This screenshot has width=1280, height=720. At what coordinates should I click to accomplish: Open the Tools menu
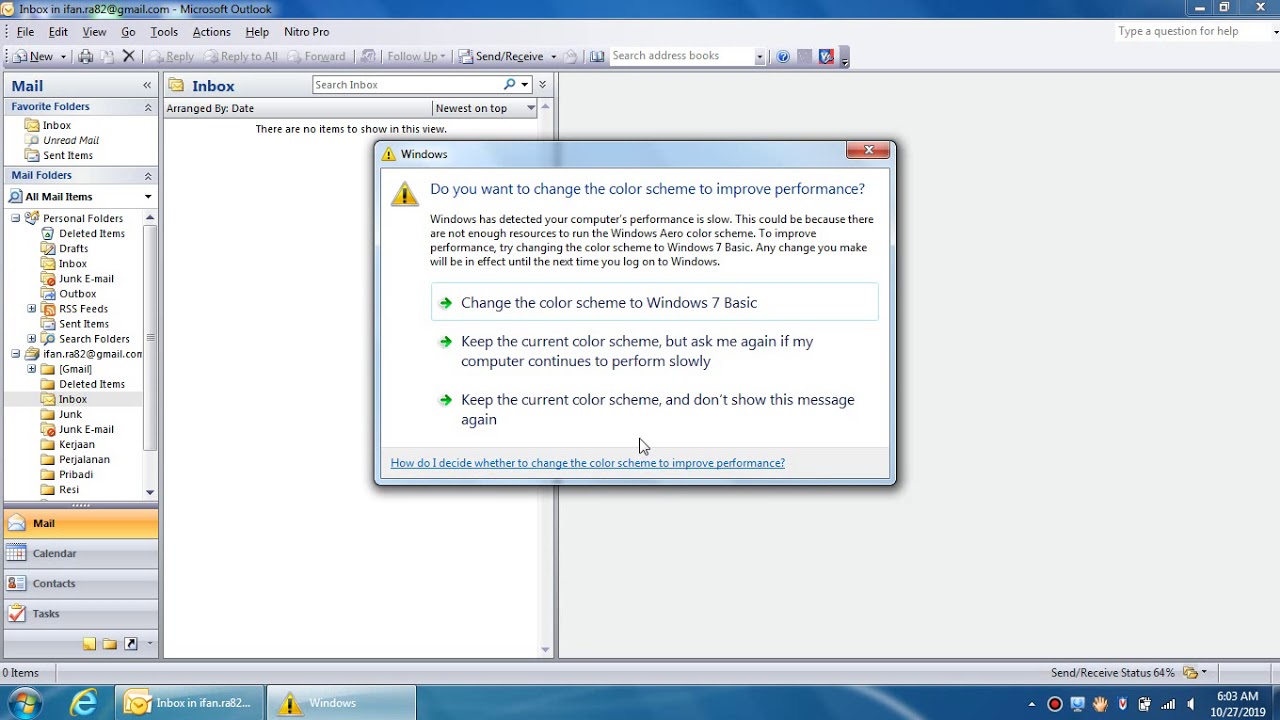click(164, 32)
